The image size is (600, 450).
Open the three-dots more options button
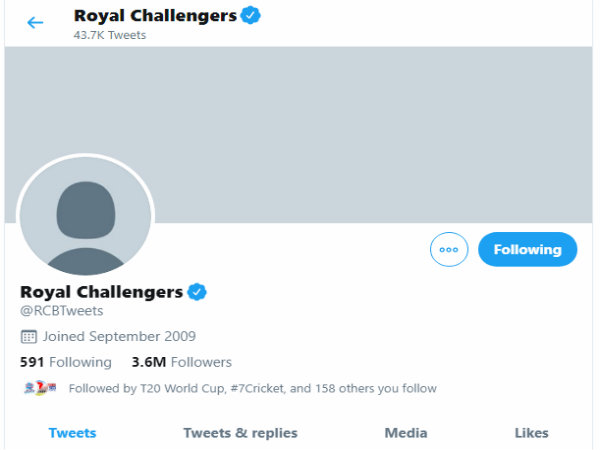[x=449, y=249]
